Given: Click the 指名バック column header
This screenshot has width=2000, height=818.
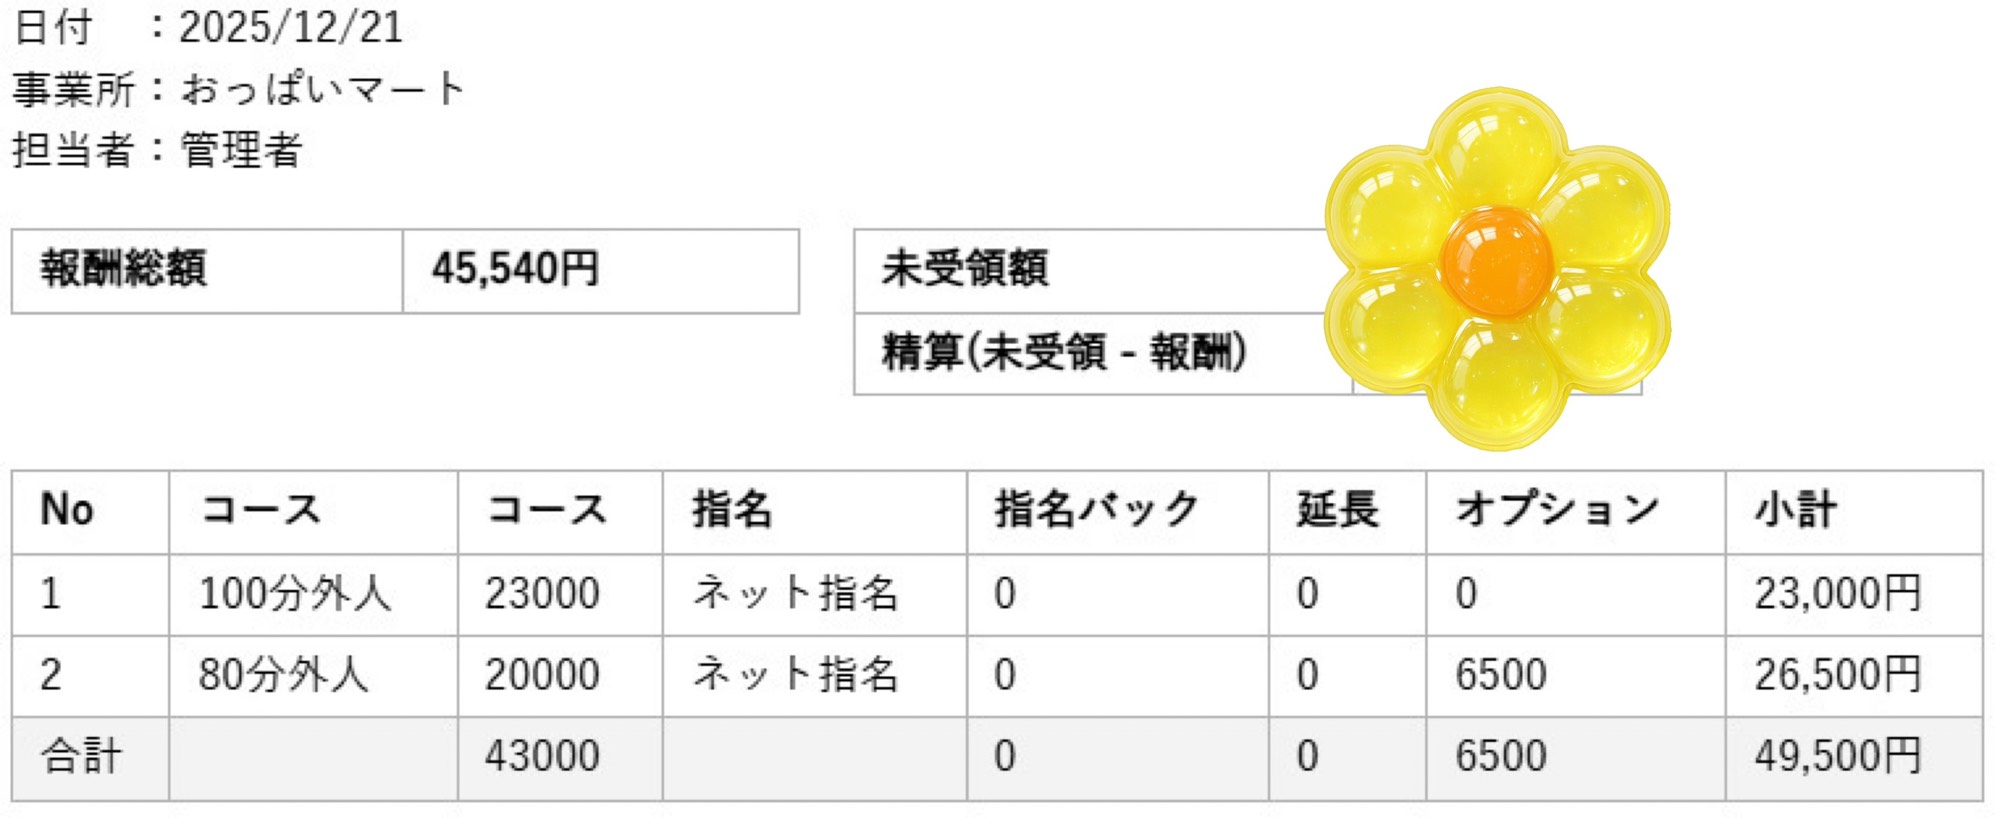Looking at the screenshot, I should point(1097,510).
